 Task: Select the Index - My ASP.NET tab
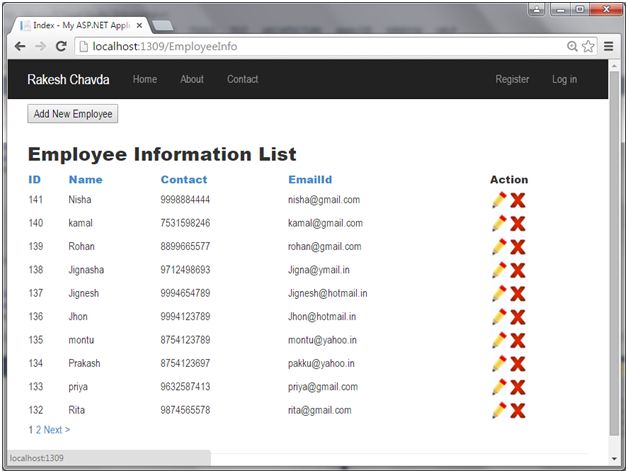tap(81, 26)
